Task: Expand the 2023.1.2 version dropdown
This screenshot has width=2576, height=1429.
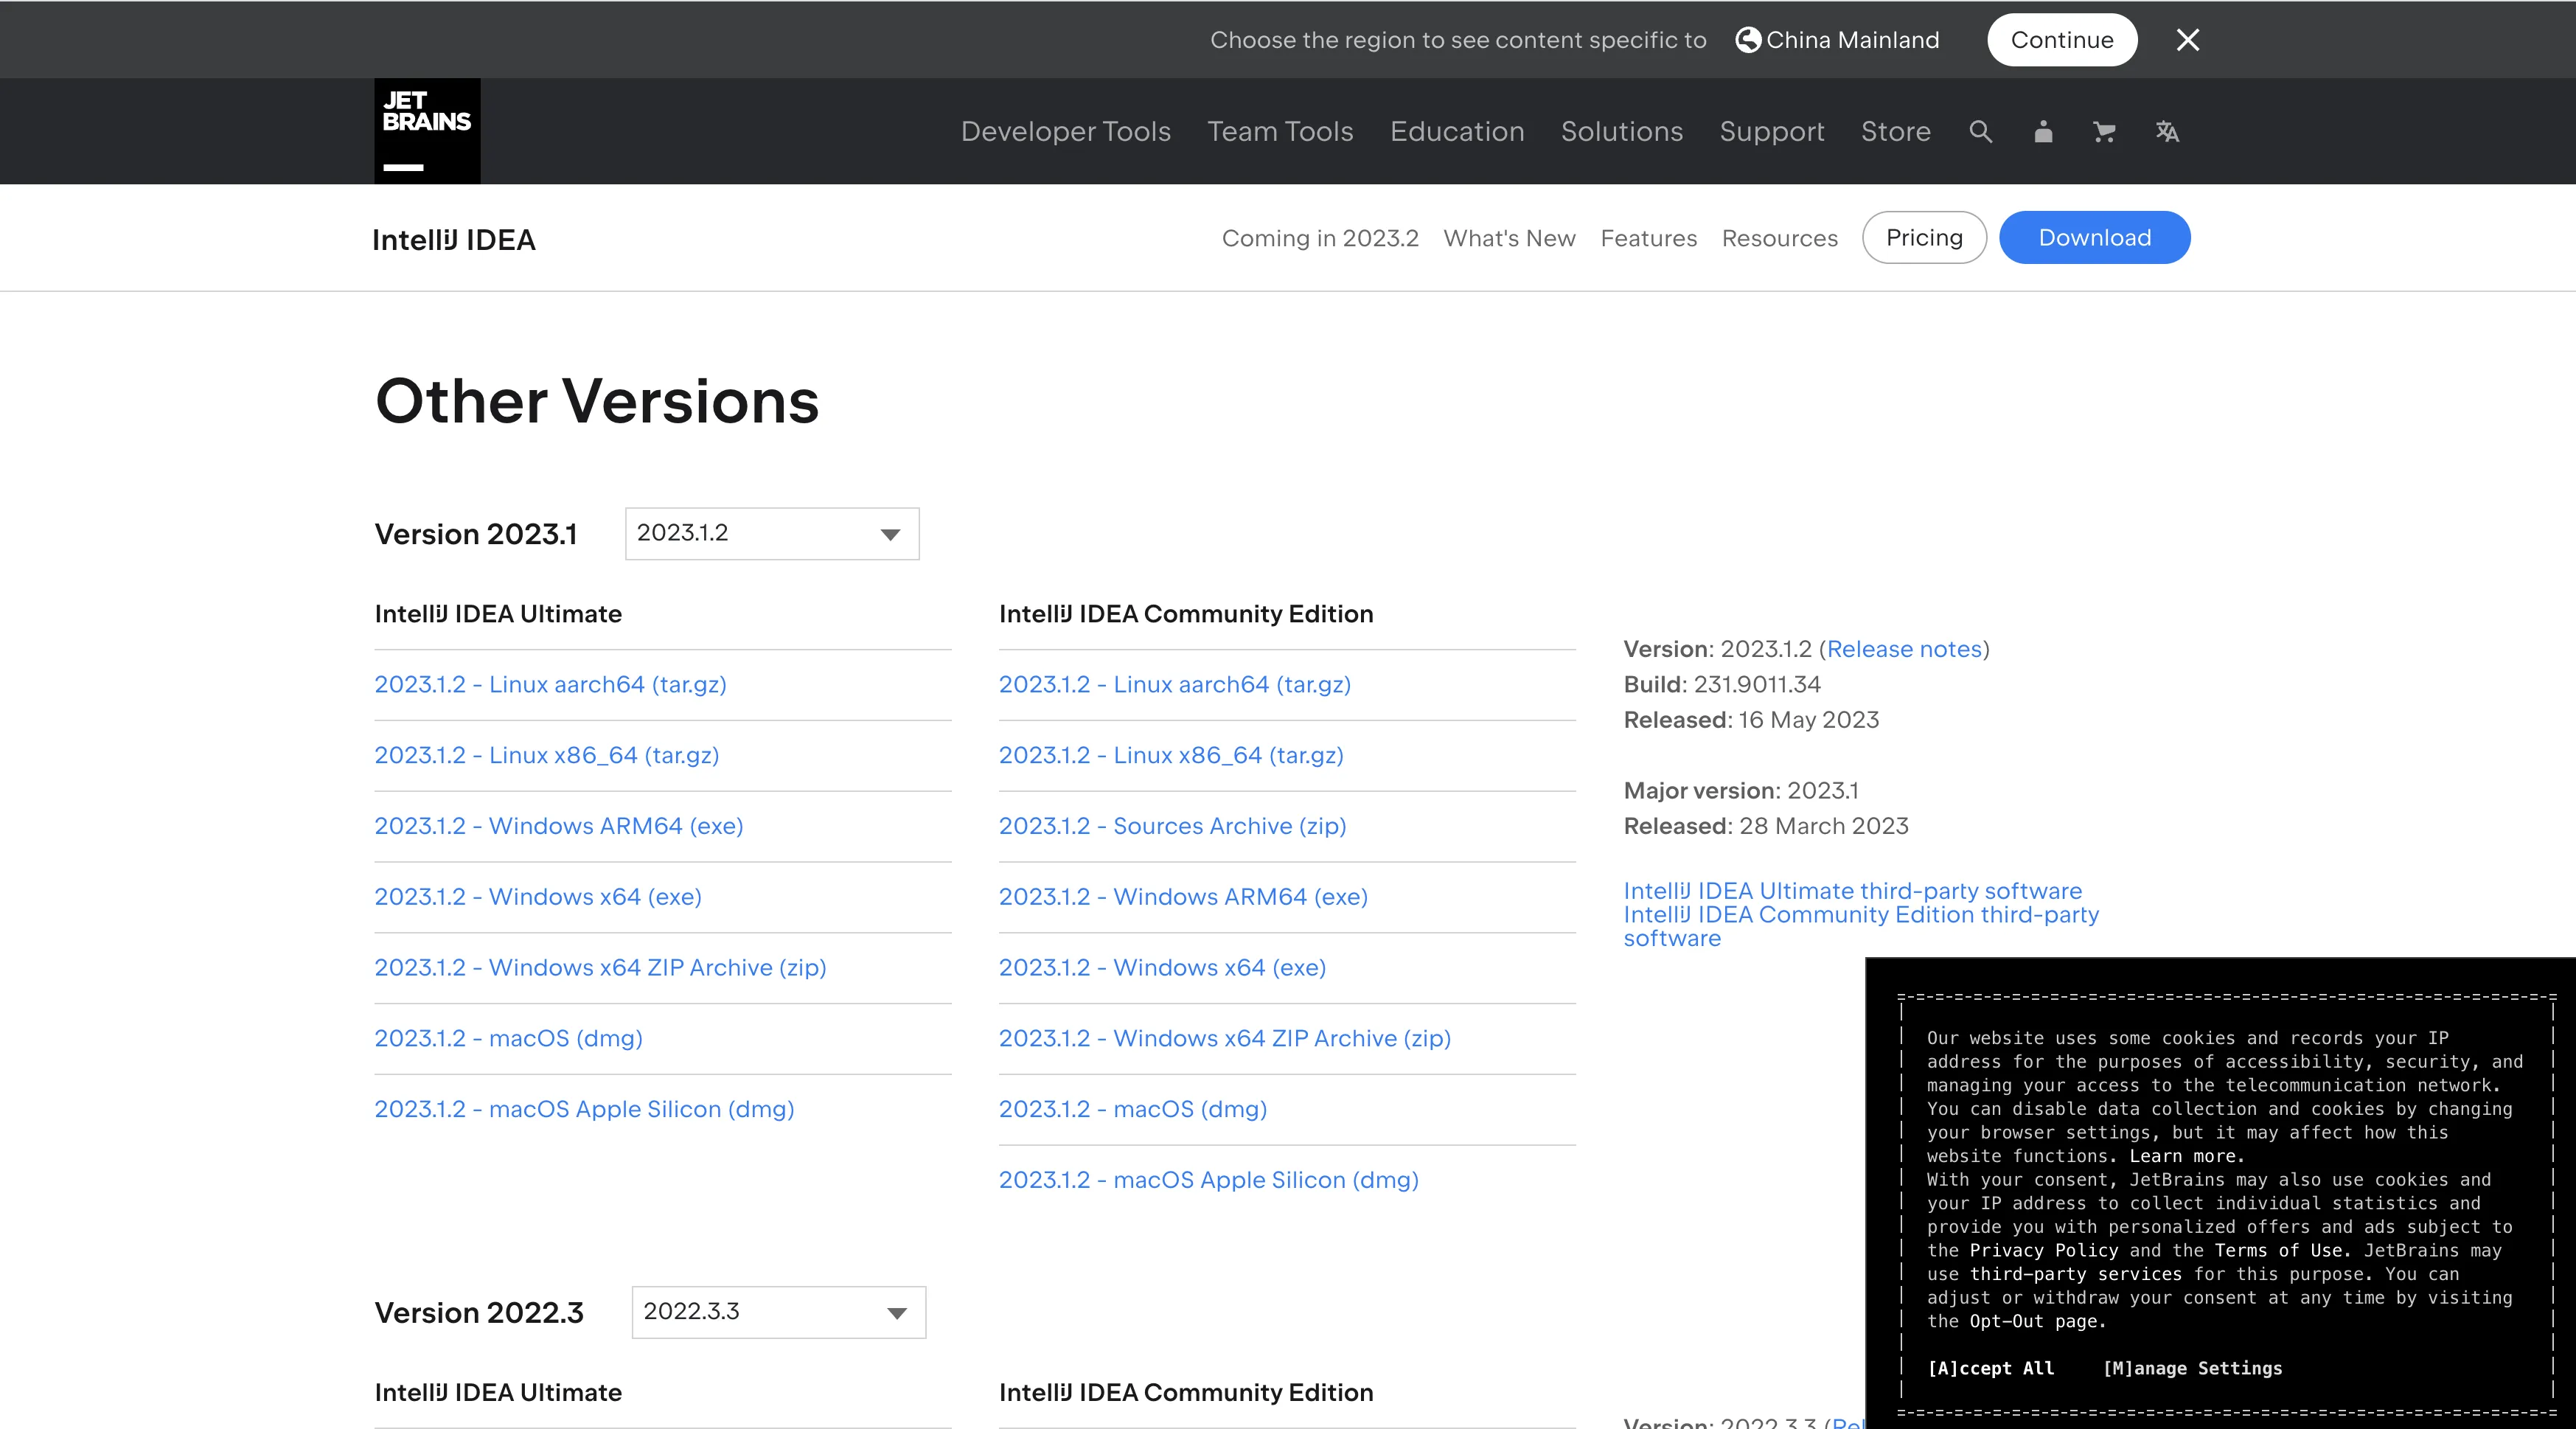Action: (x=771, y=534)
